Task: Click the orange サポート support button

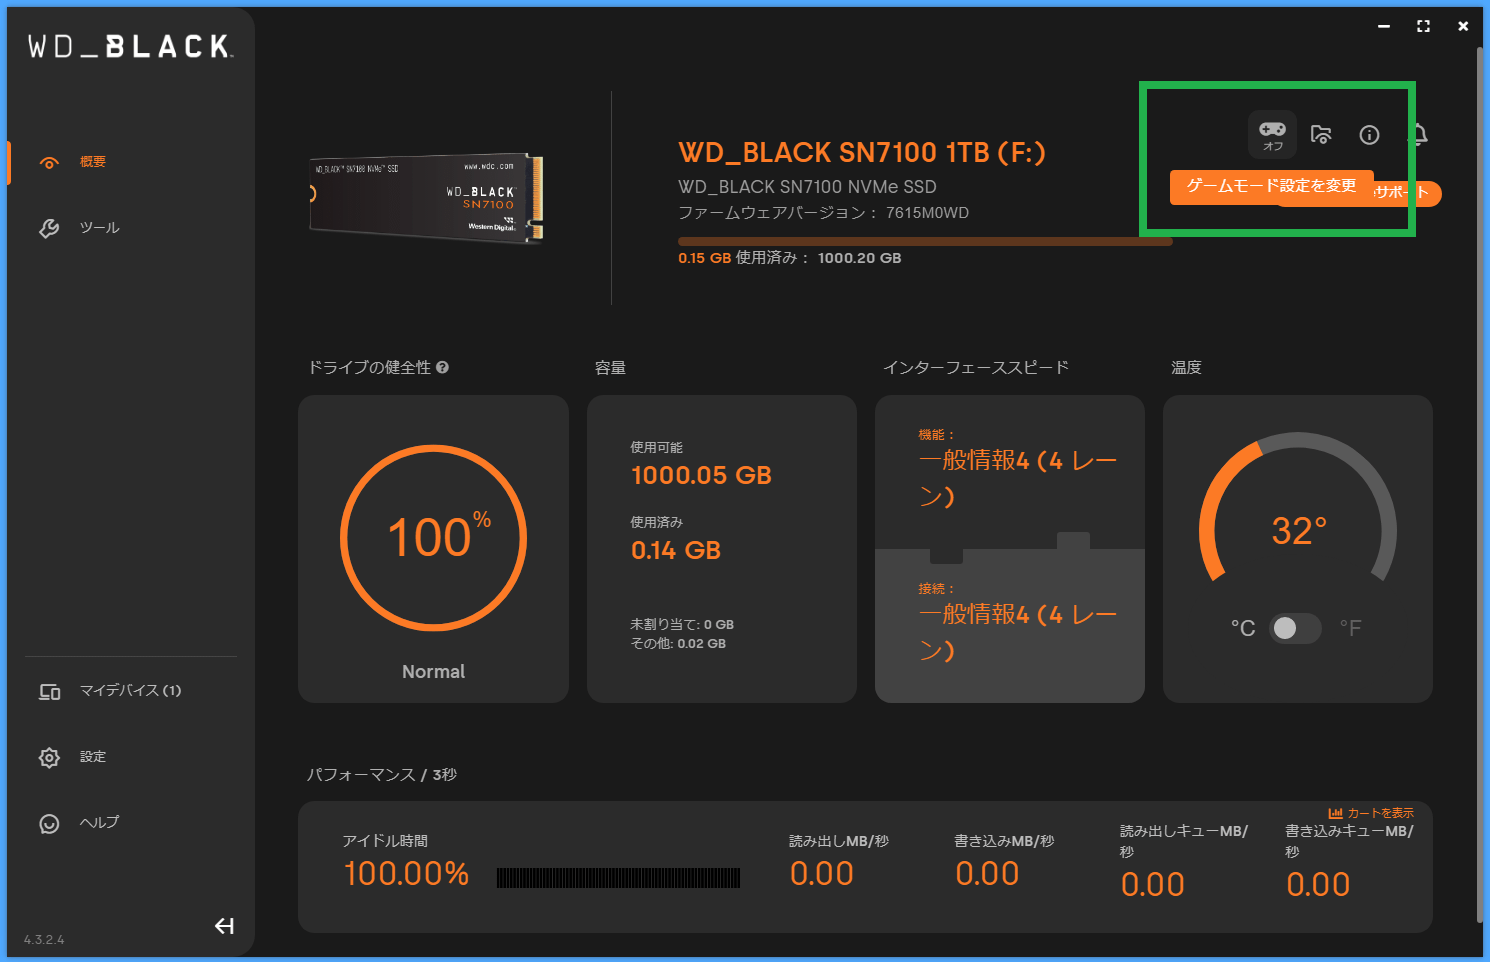Action: (1408, 193)
